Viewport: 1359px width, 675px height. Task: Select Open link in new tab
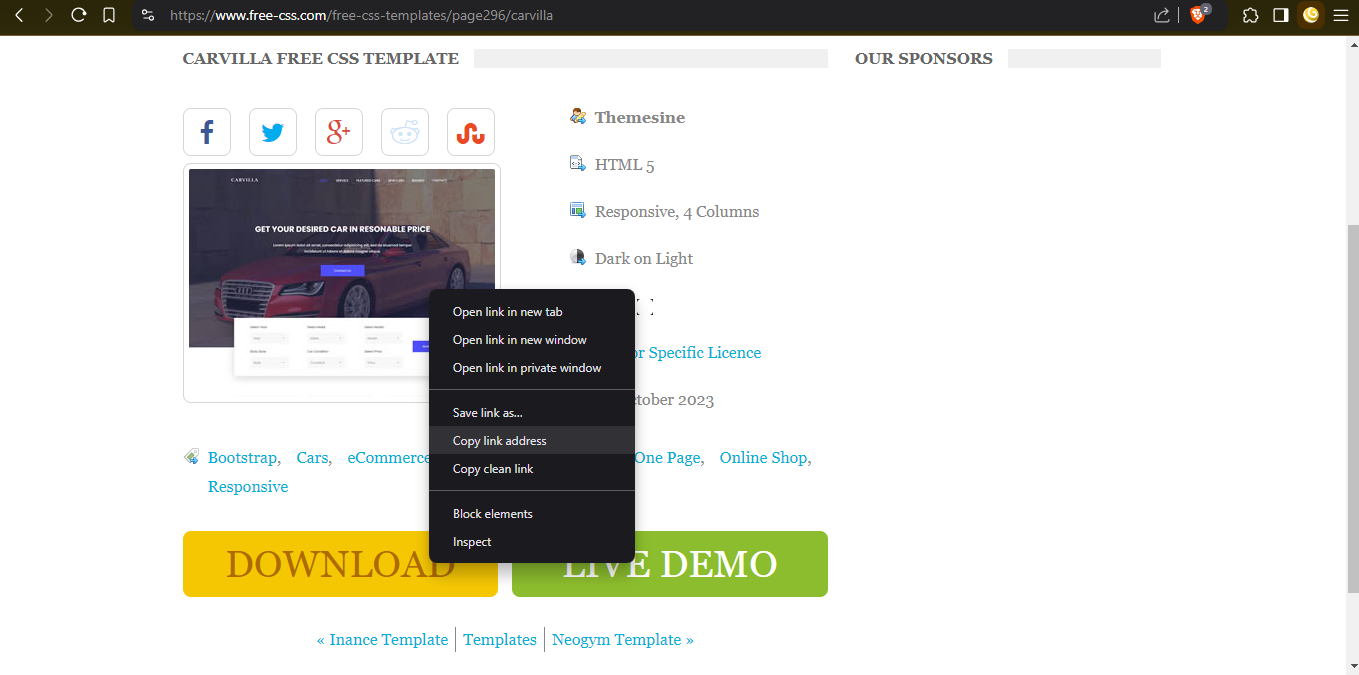(507, 312)
